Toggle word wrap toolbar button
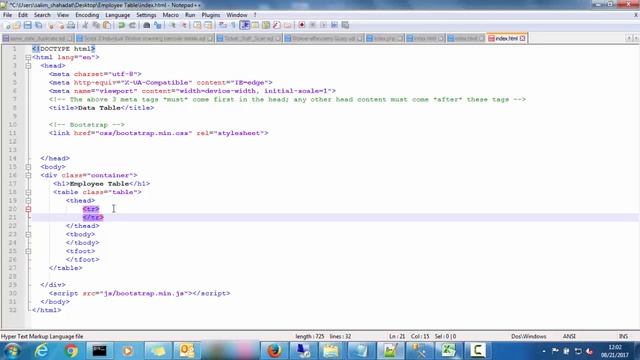Screen dimensions: 640x360 [222, 25]
